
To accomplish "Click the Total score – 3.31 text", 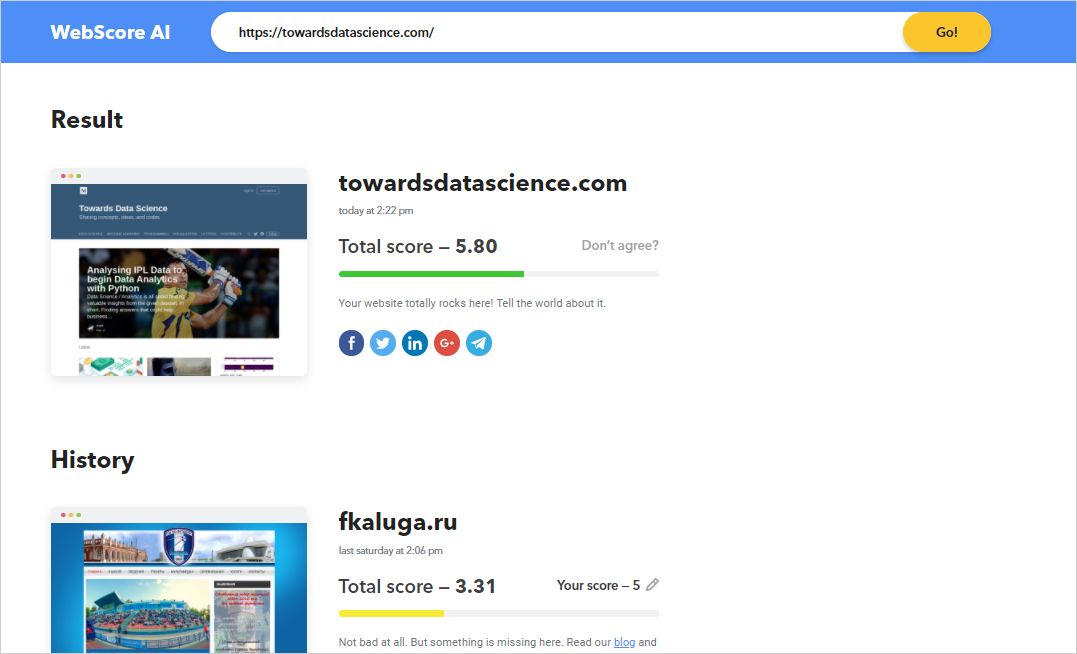I will pos(417,586).
